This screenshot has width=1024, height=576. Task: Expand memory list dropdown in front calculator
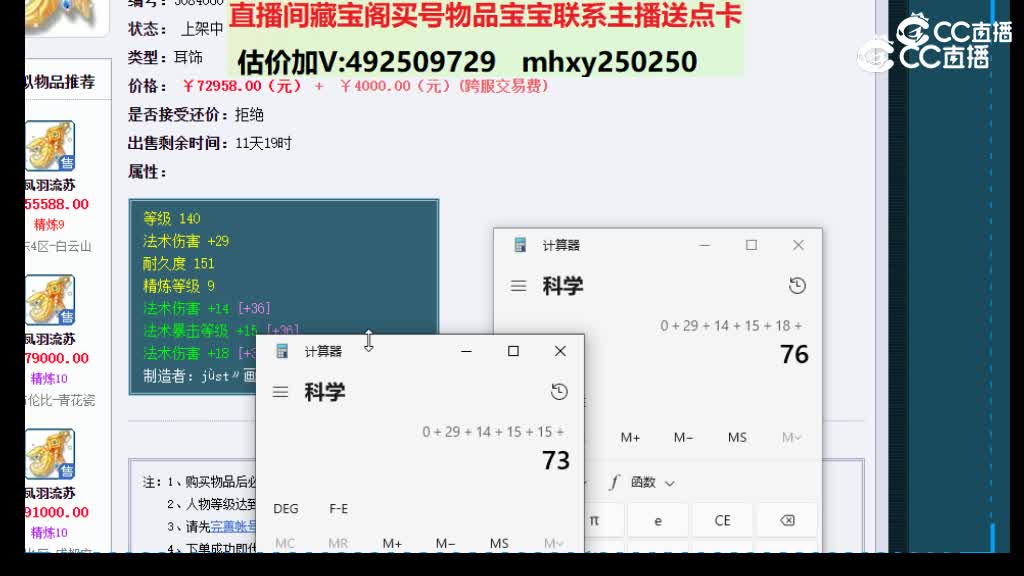[x=554, y=543]
